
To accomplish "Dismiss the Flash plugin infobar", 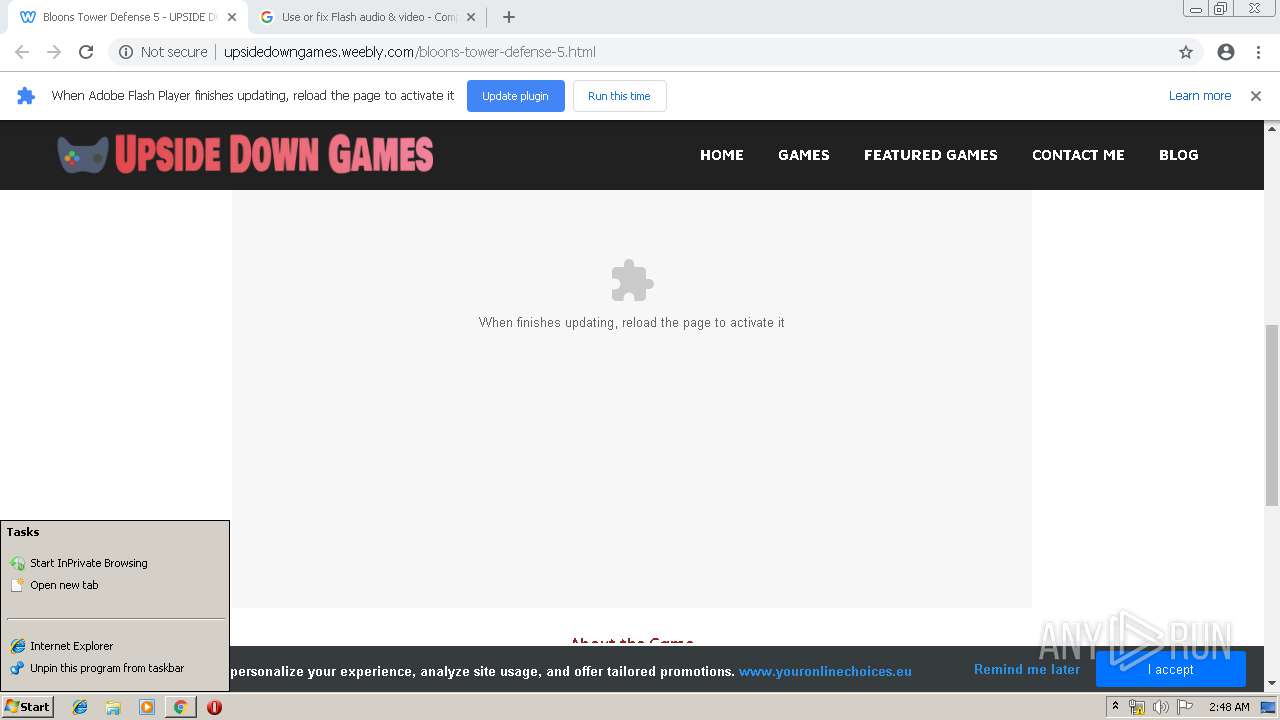I will click(1256, 96).
